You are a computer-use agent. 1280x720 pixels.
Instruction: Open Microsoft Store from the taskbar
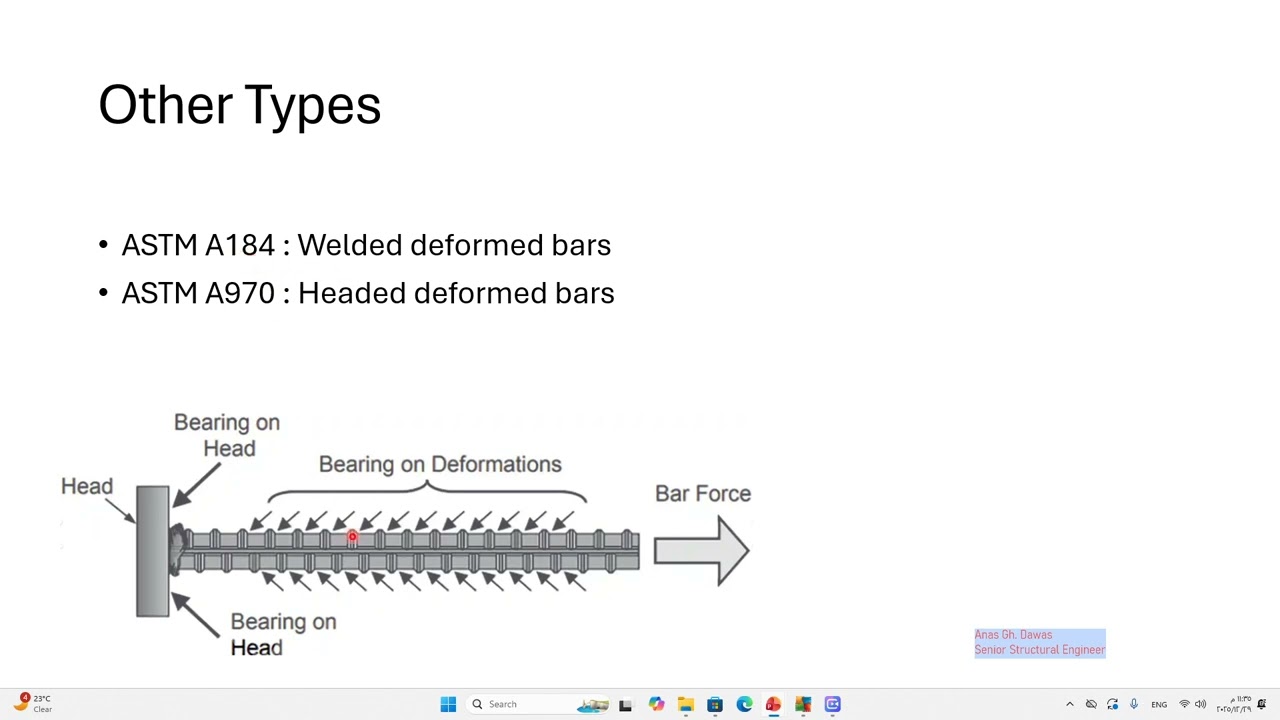click(715, 704)
